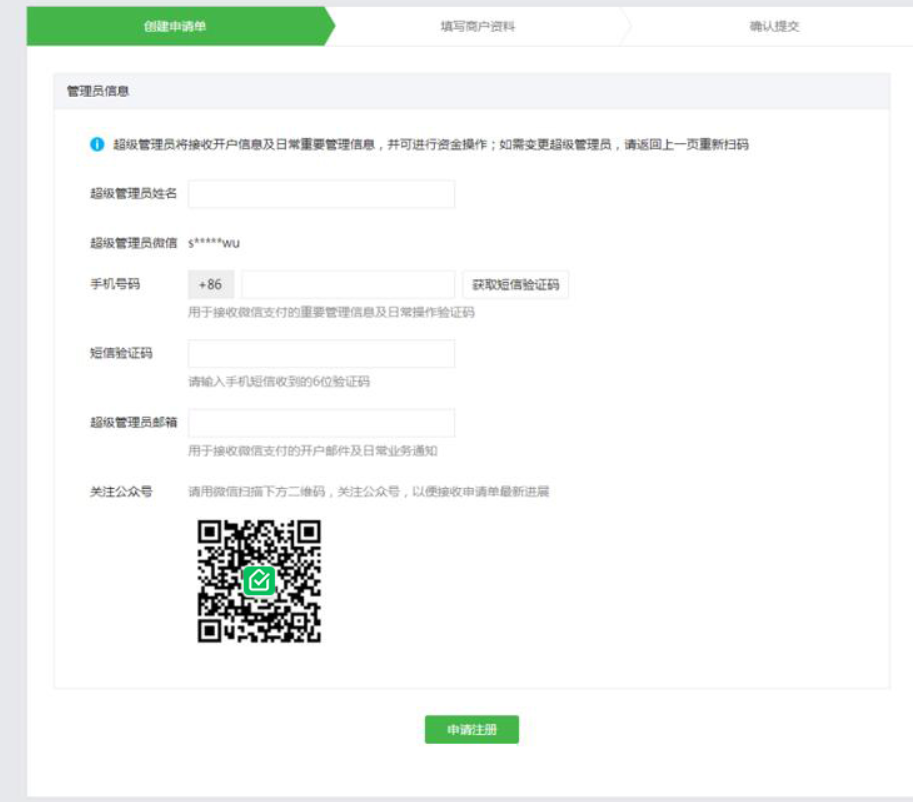The height and width of the screenshot is (802, 919).
Task: Submit with the 申请注册 button
Action: coord(472,729)
